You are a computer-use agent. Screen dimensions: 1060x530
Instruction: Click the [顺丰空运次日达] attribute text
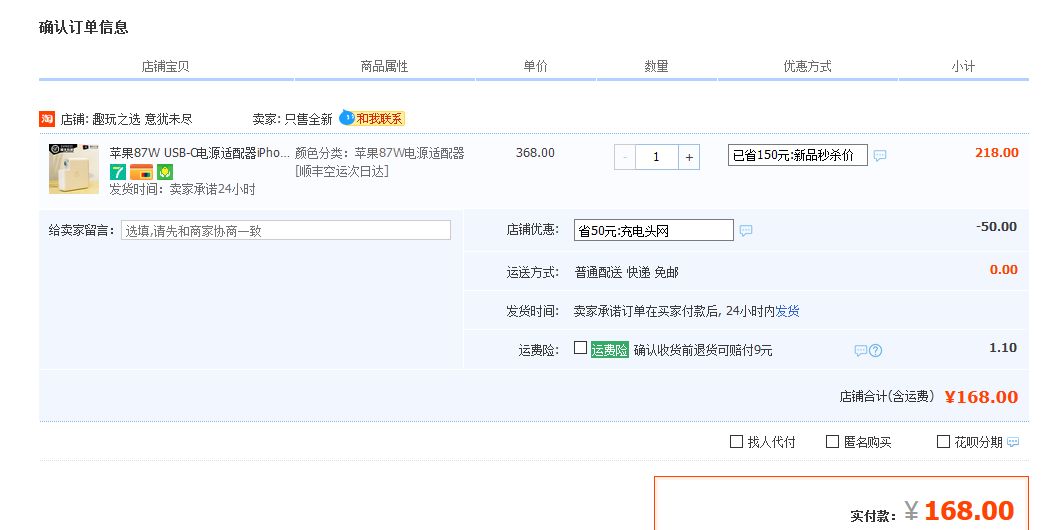coord(342,172)
